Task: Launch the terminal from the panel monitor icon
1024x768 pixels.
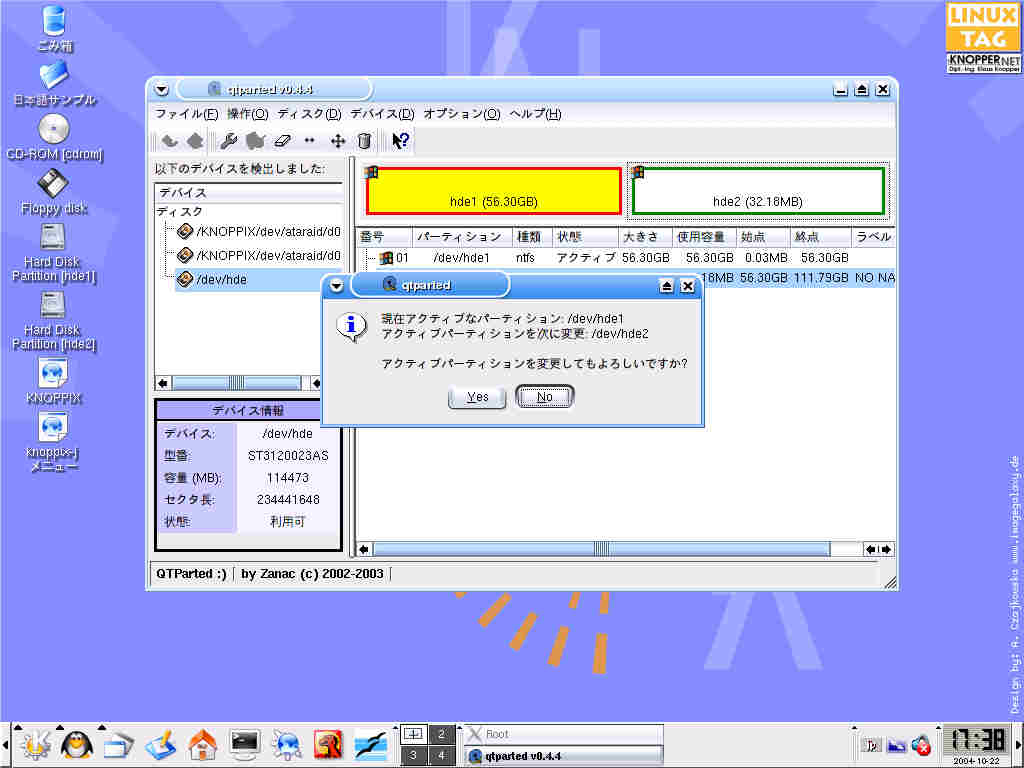Action: 245,745
